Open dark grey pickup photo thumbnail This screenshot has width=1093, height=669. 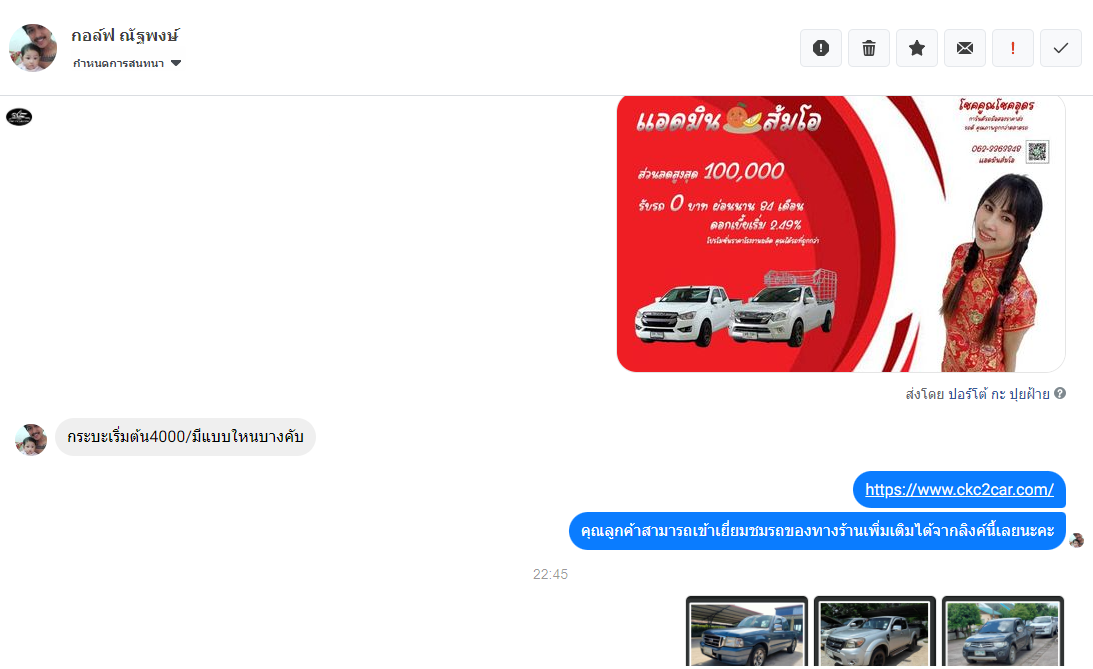pos(1002,633)
